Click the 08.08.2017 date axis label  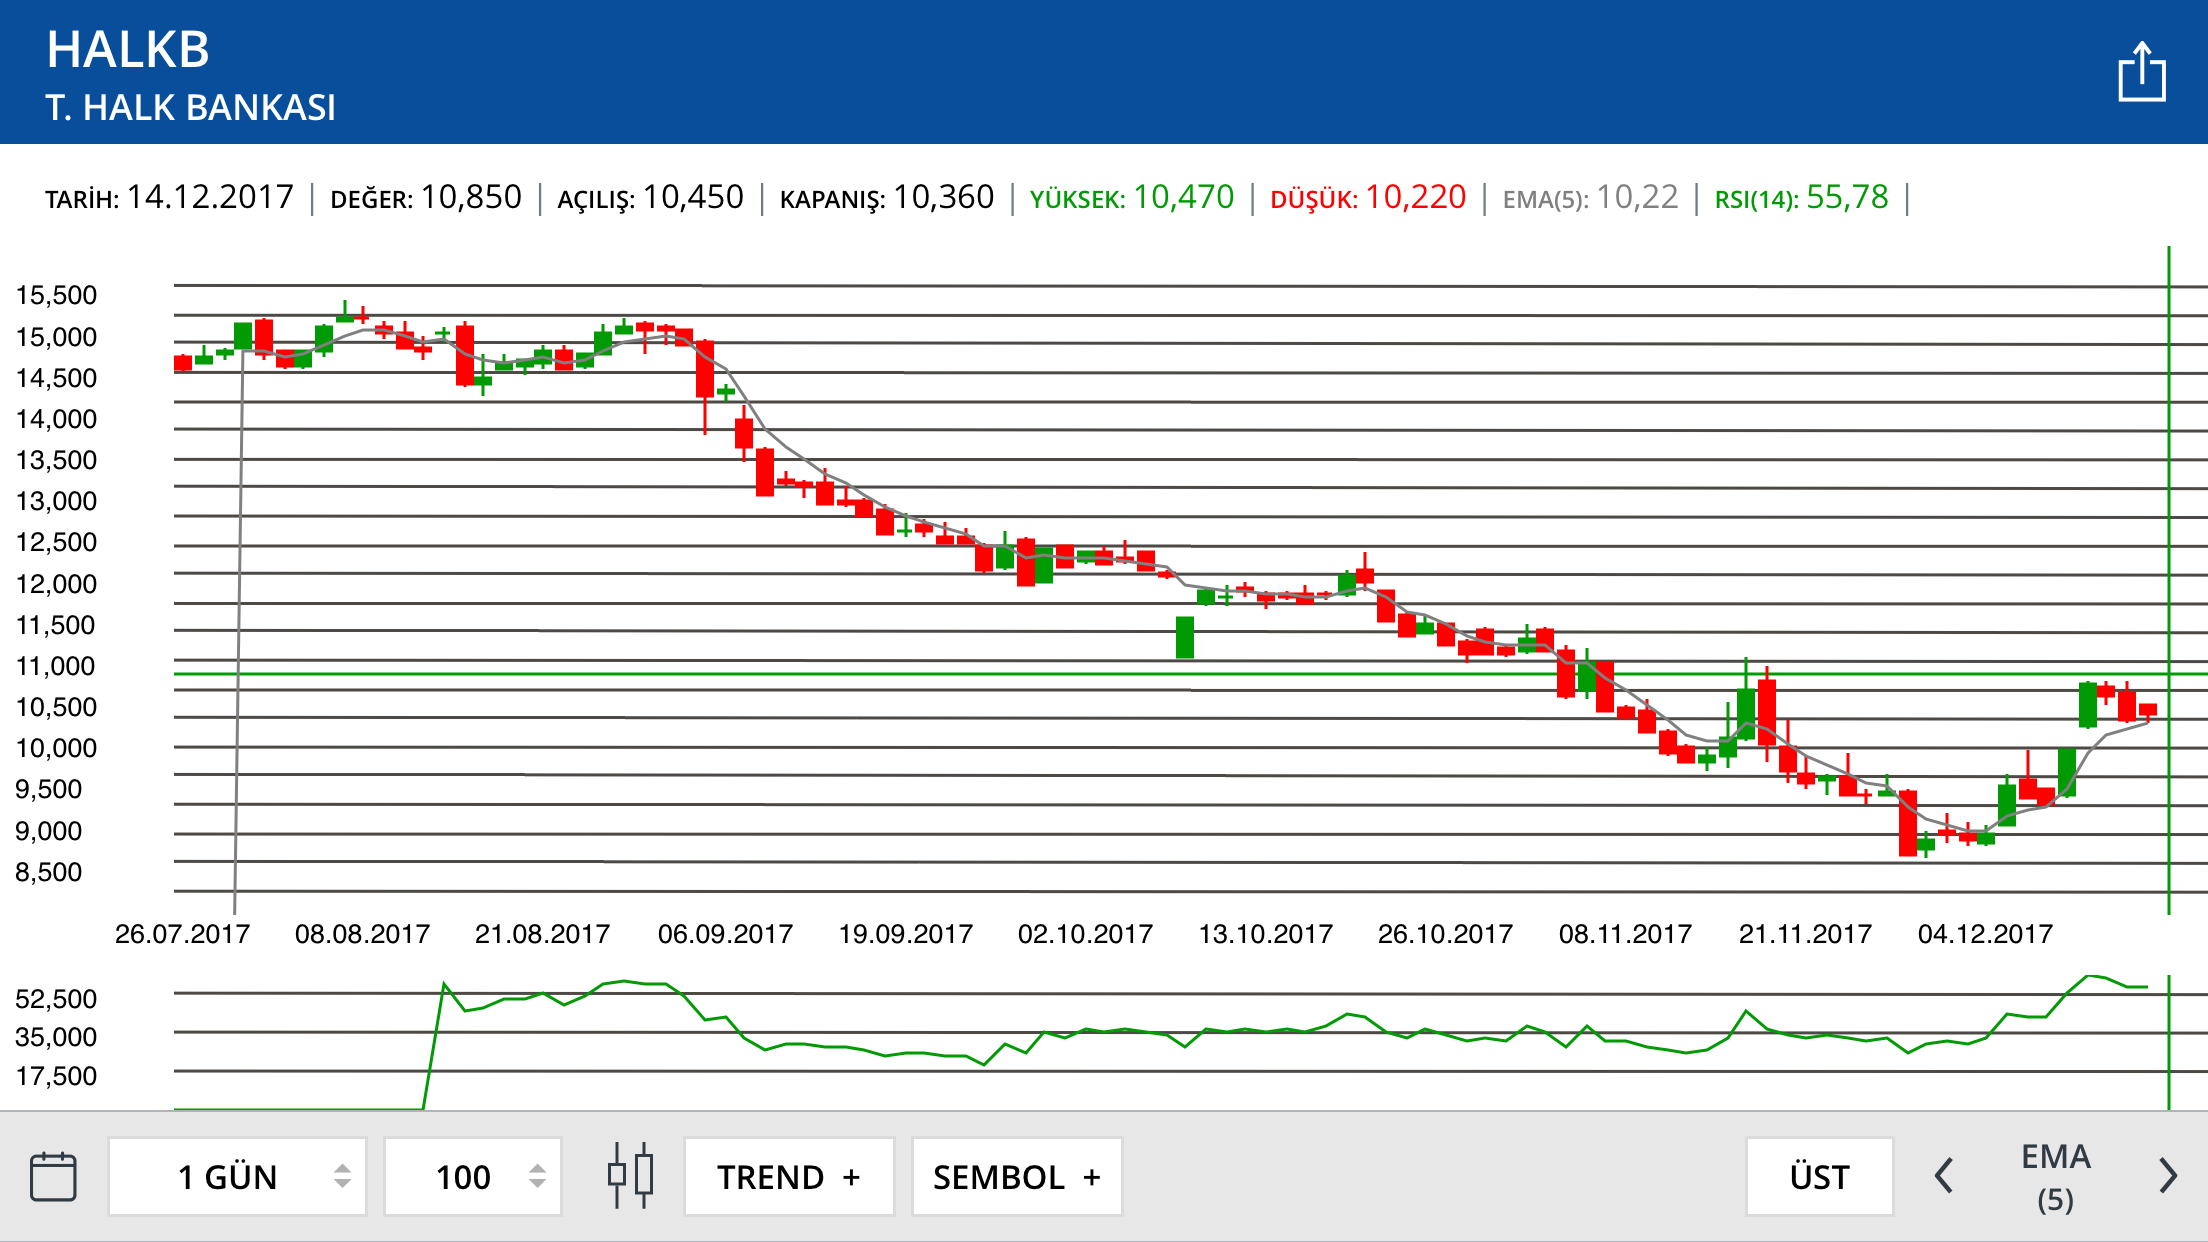pos(362,934)
